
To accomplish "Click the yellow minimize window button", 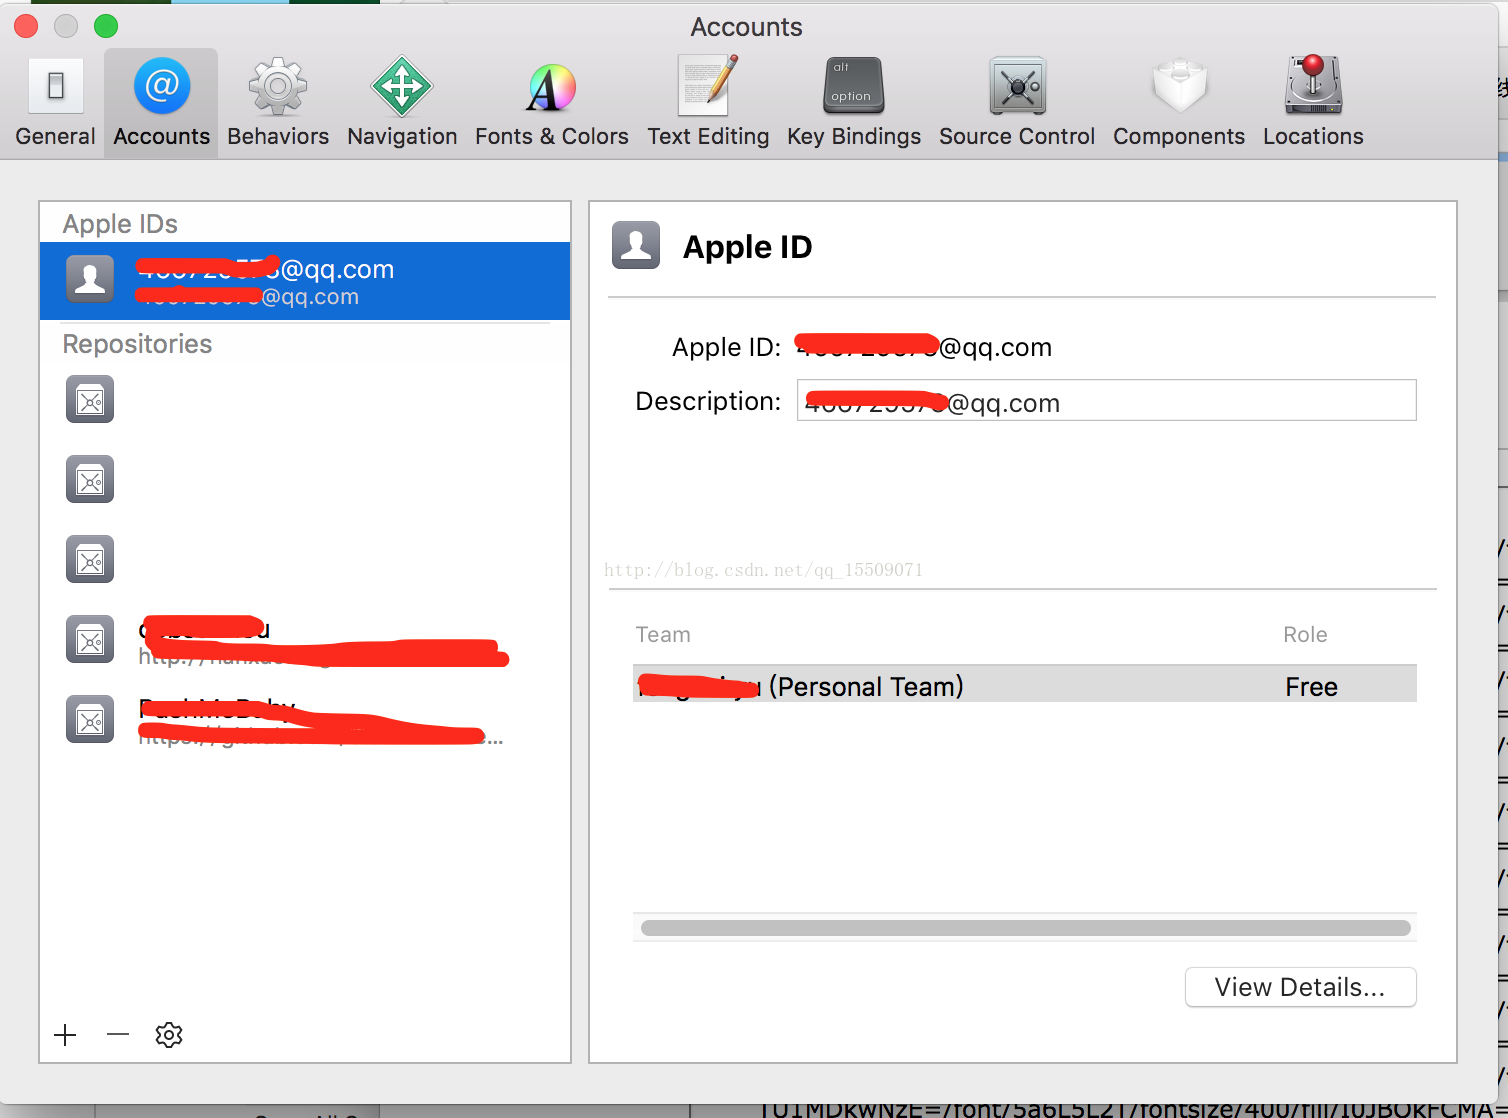I will pos(66,26).
